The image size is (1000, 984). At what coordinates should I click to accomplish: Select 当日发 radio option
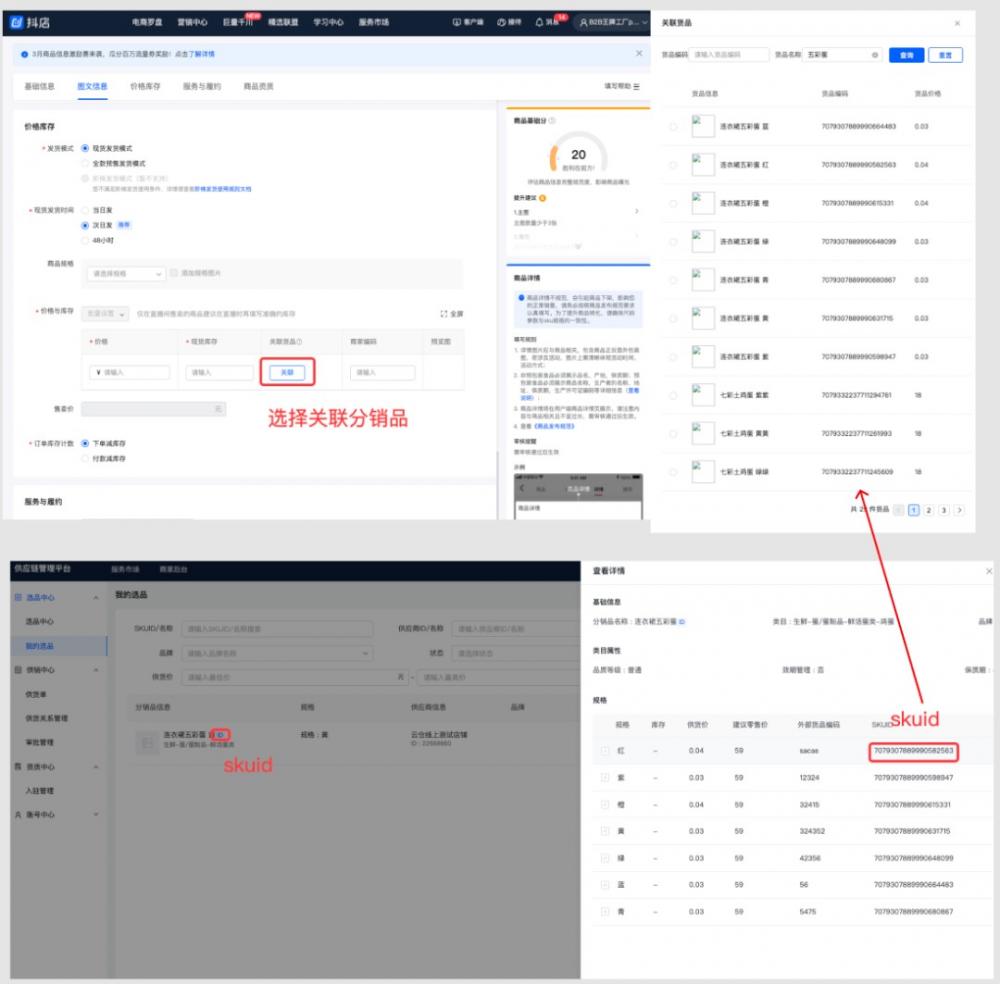pyautogui.click(x=85, y=210)
